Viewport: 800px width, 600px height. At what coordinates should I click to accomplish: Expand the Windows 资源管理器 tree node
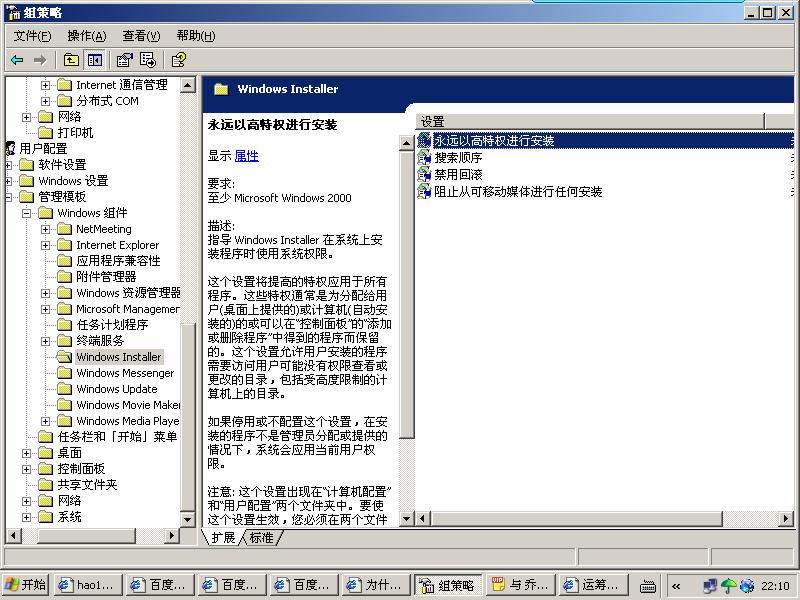click(45, 293)
